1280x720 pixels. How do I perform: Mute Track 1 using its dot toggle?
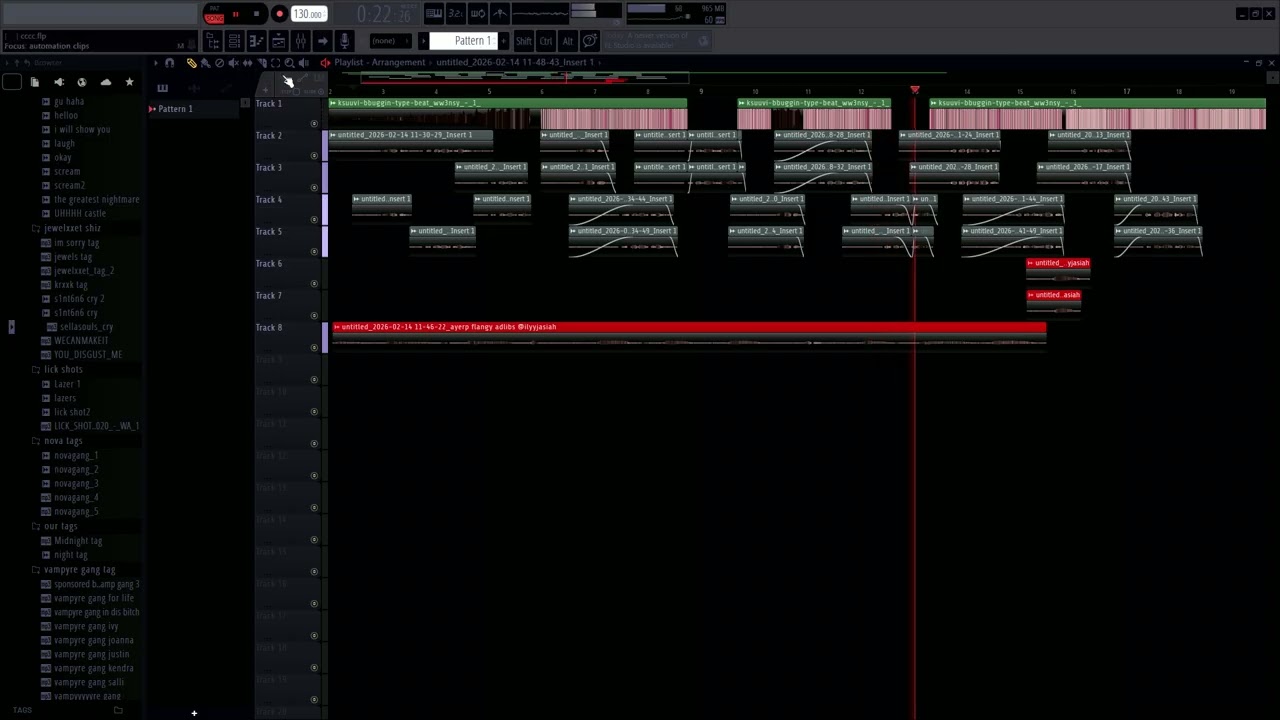[314, 124]
